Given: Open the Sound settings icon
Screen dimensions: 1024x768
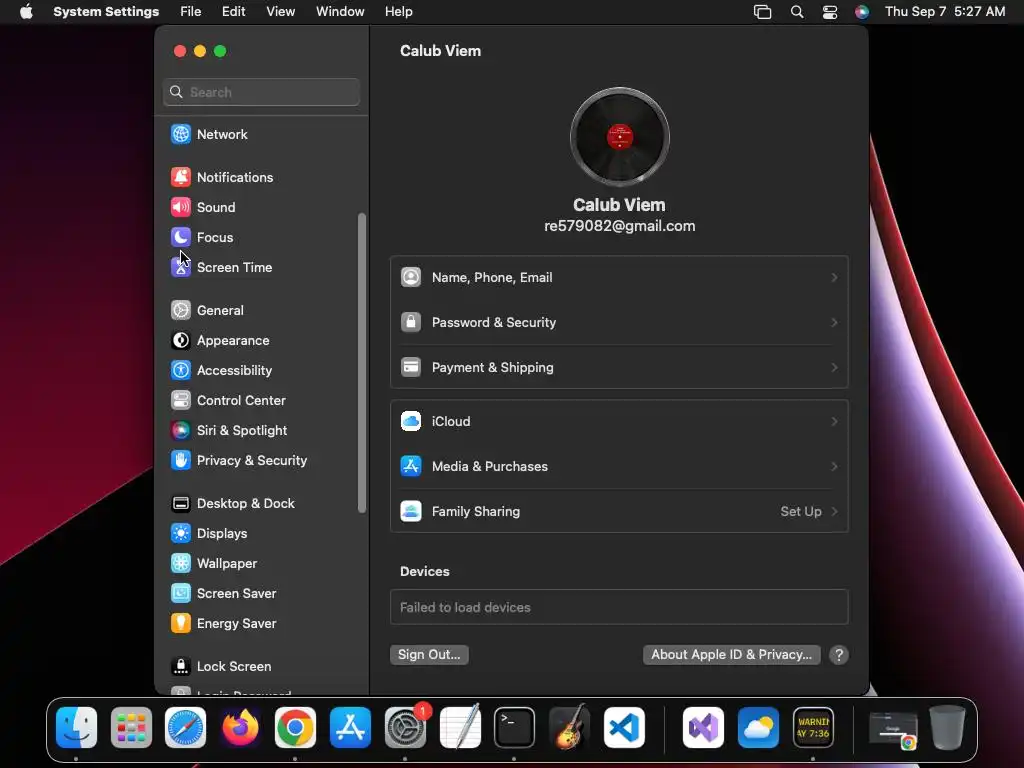Looking at the screenshot, I should pos(181,207).
